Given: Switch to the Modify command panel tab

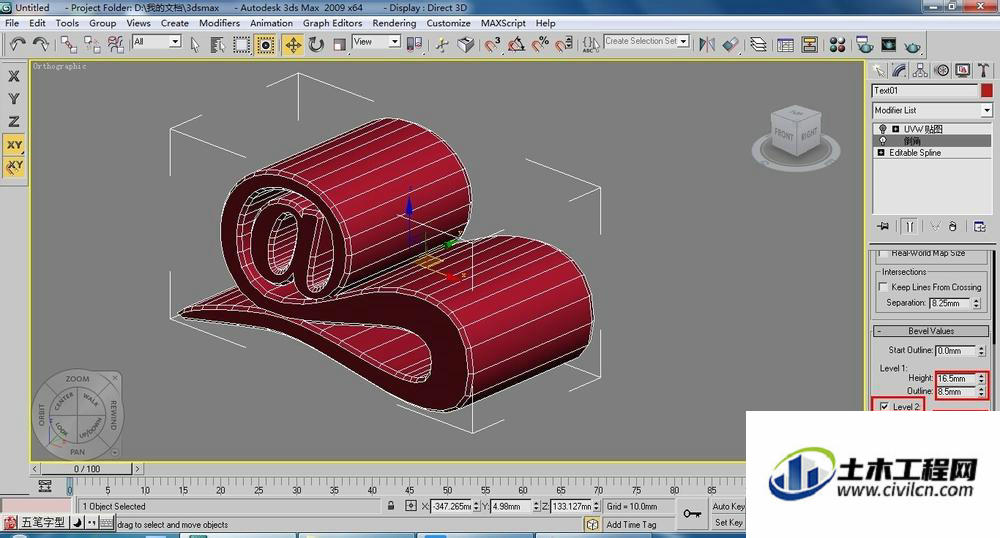Looking at the screenshot, I should pos(900,70).
